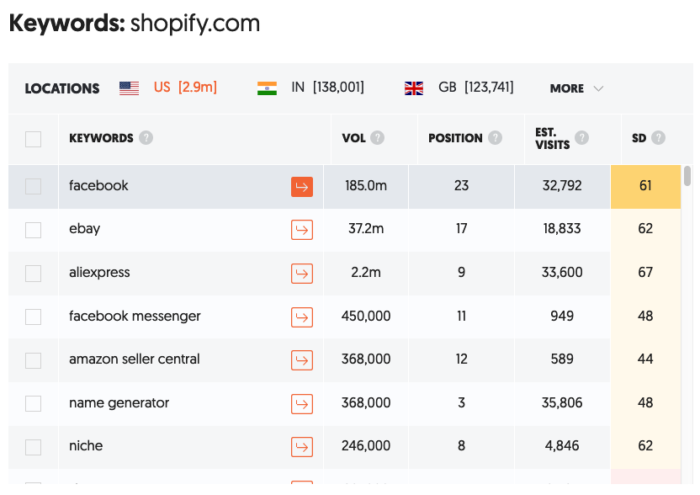Check the ebay row checkbox
700x495 pixels.
(33, 230)
